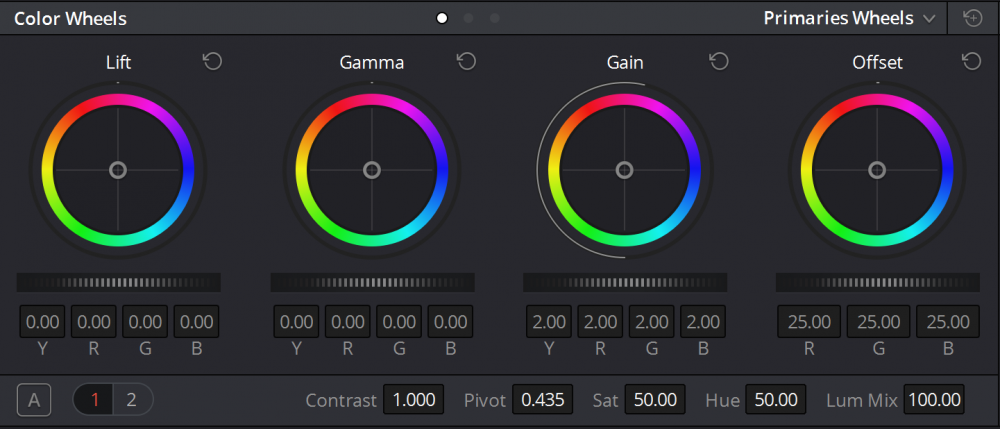Switch to page 1 of adjustments
Screen dimensions: 1000x429
tap(95, 401)
